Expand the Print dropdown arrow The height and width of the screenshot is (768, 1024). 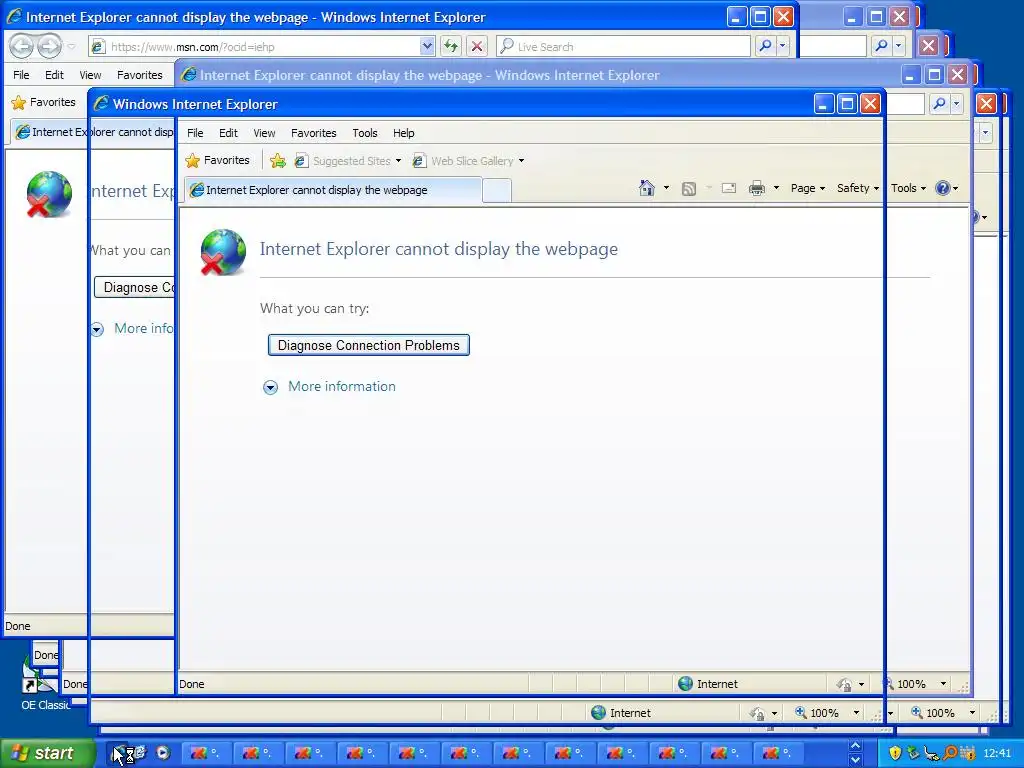(776, 188)
